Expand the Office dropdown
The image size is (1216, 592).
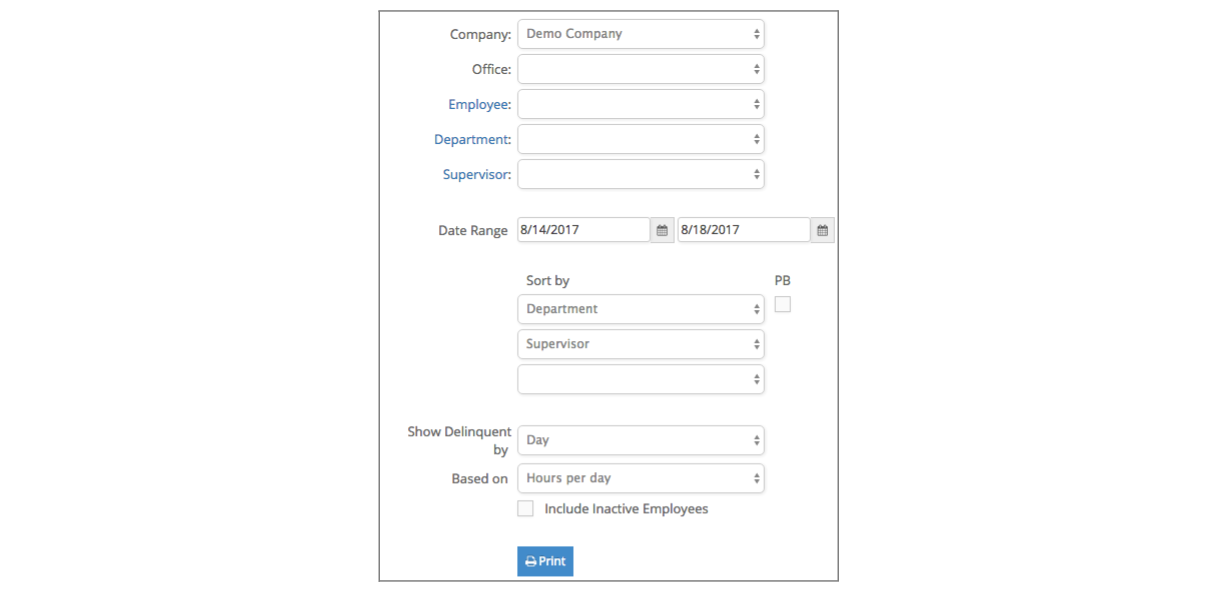[640, 69]
